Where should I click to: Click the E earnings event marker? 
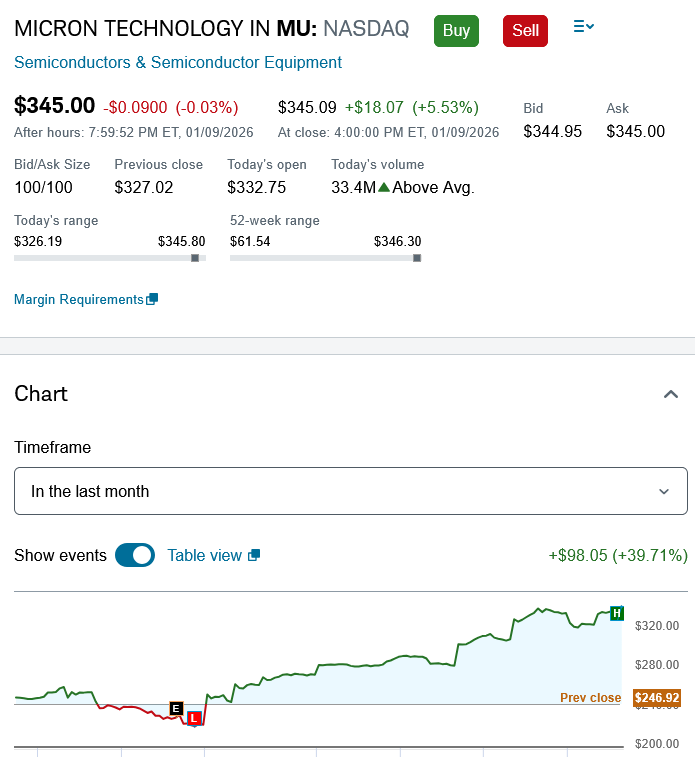(177, 708)
